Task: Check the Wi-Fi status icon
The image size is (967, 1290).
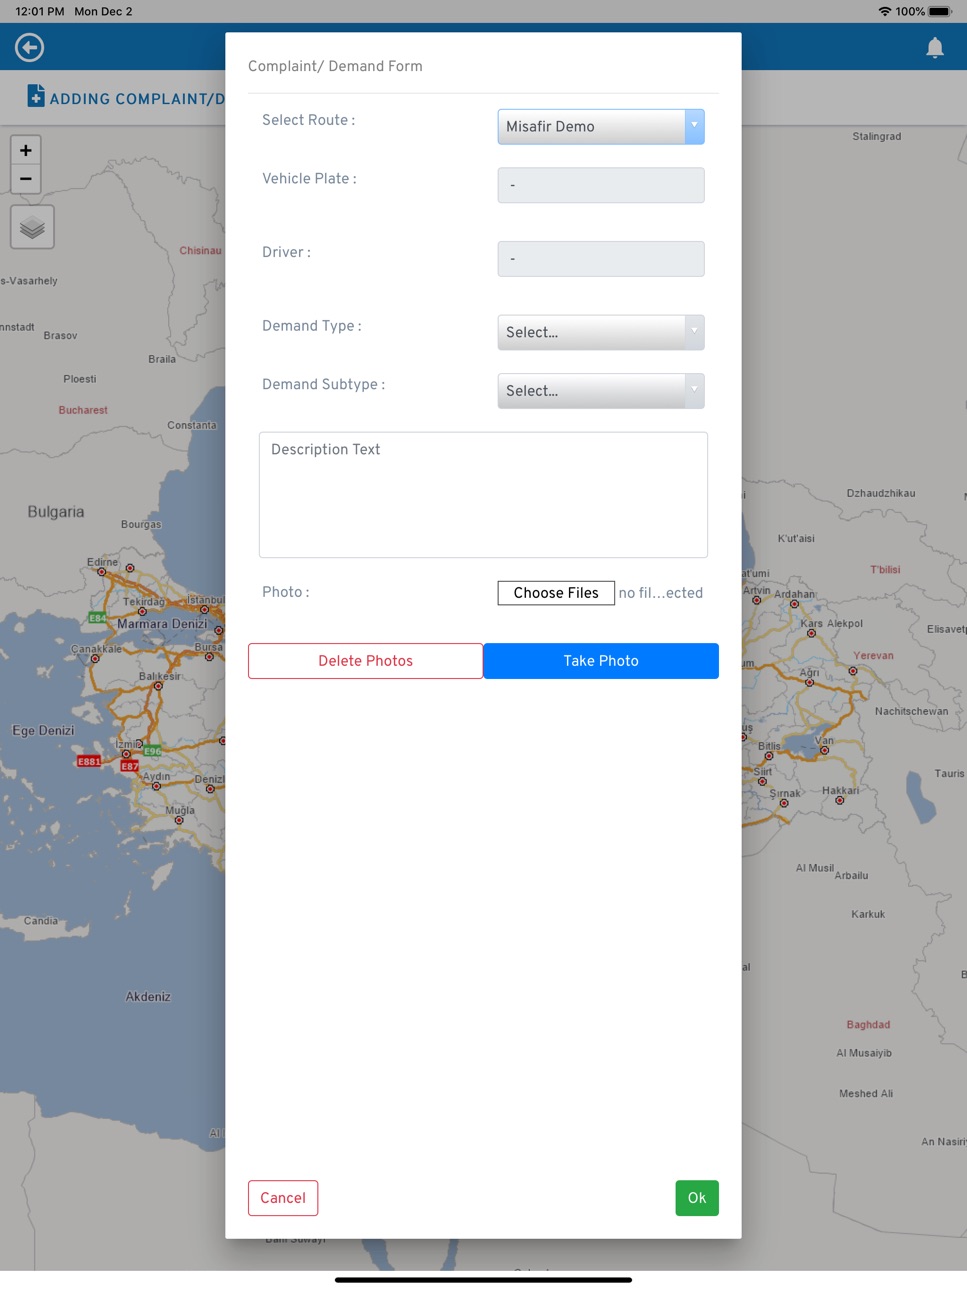Action: [x=885, y=11]
